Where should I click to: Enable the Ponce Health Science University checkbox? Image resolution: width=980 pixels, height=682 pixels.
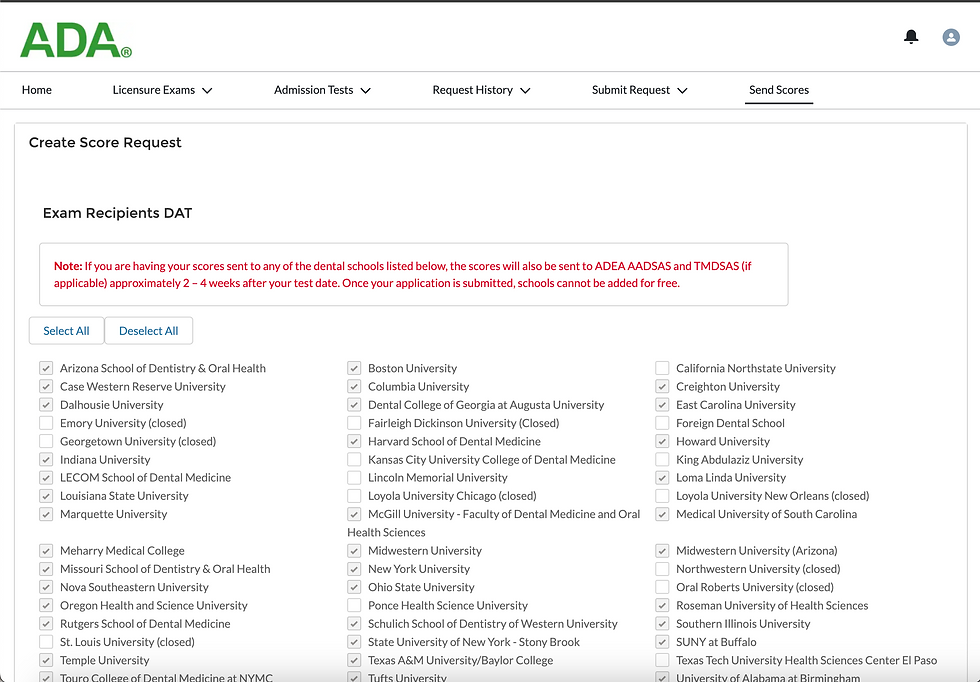click(354, 605)
